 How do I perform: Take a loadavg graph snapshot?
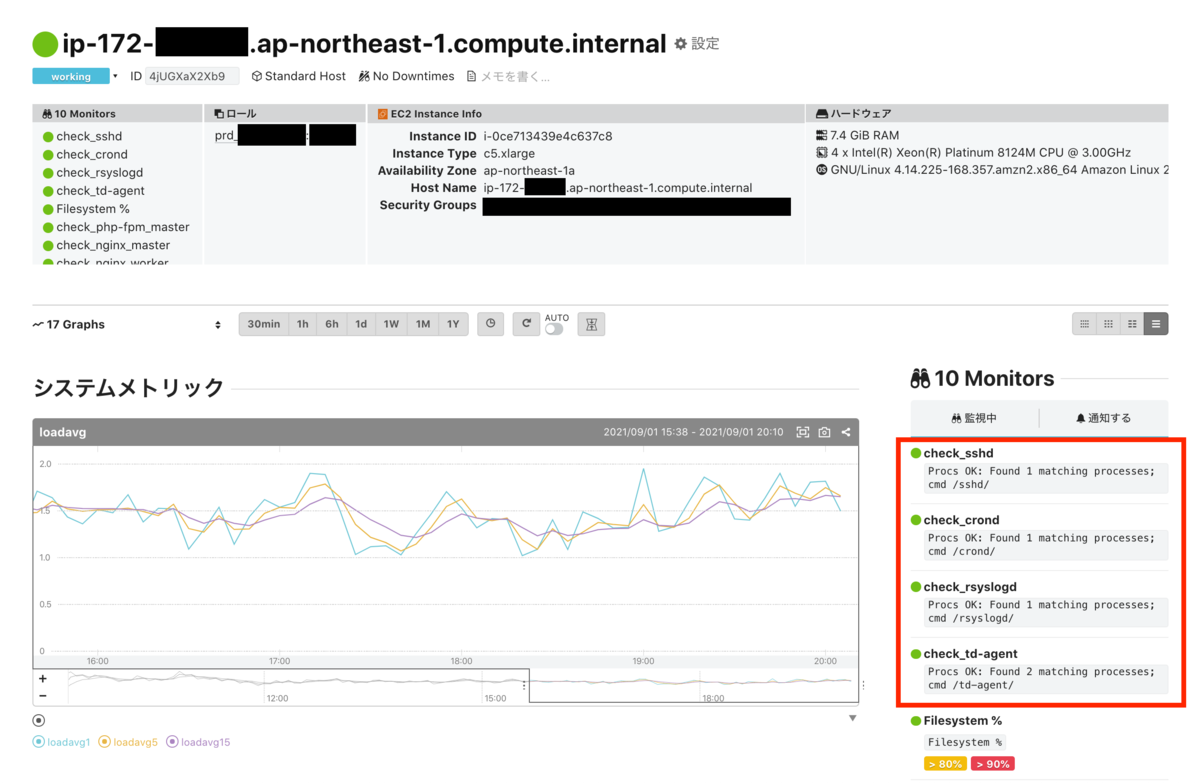(824, 432)
